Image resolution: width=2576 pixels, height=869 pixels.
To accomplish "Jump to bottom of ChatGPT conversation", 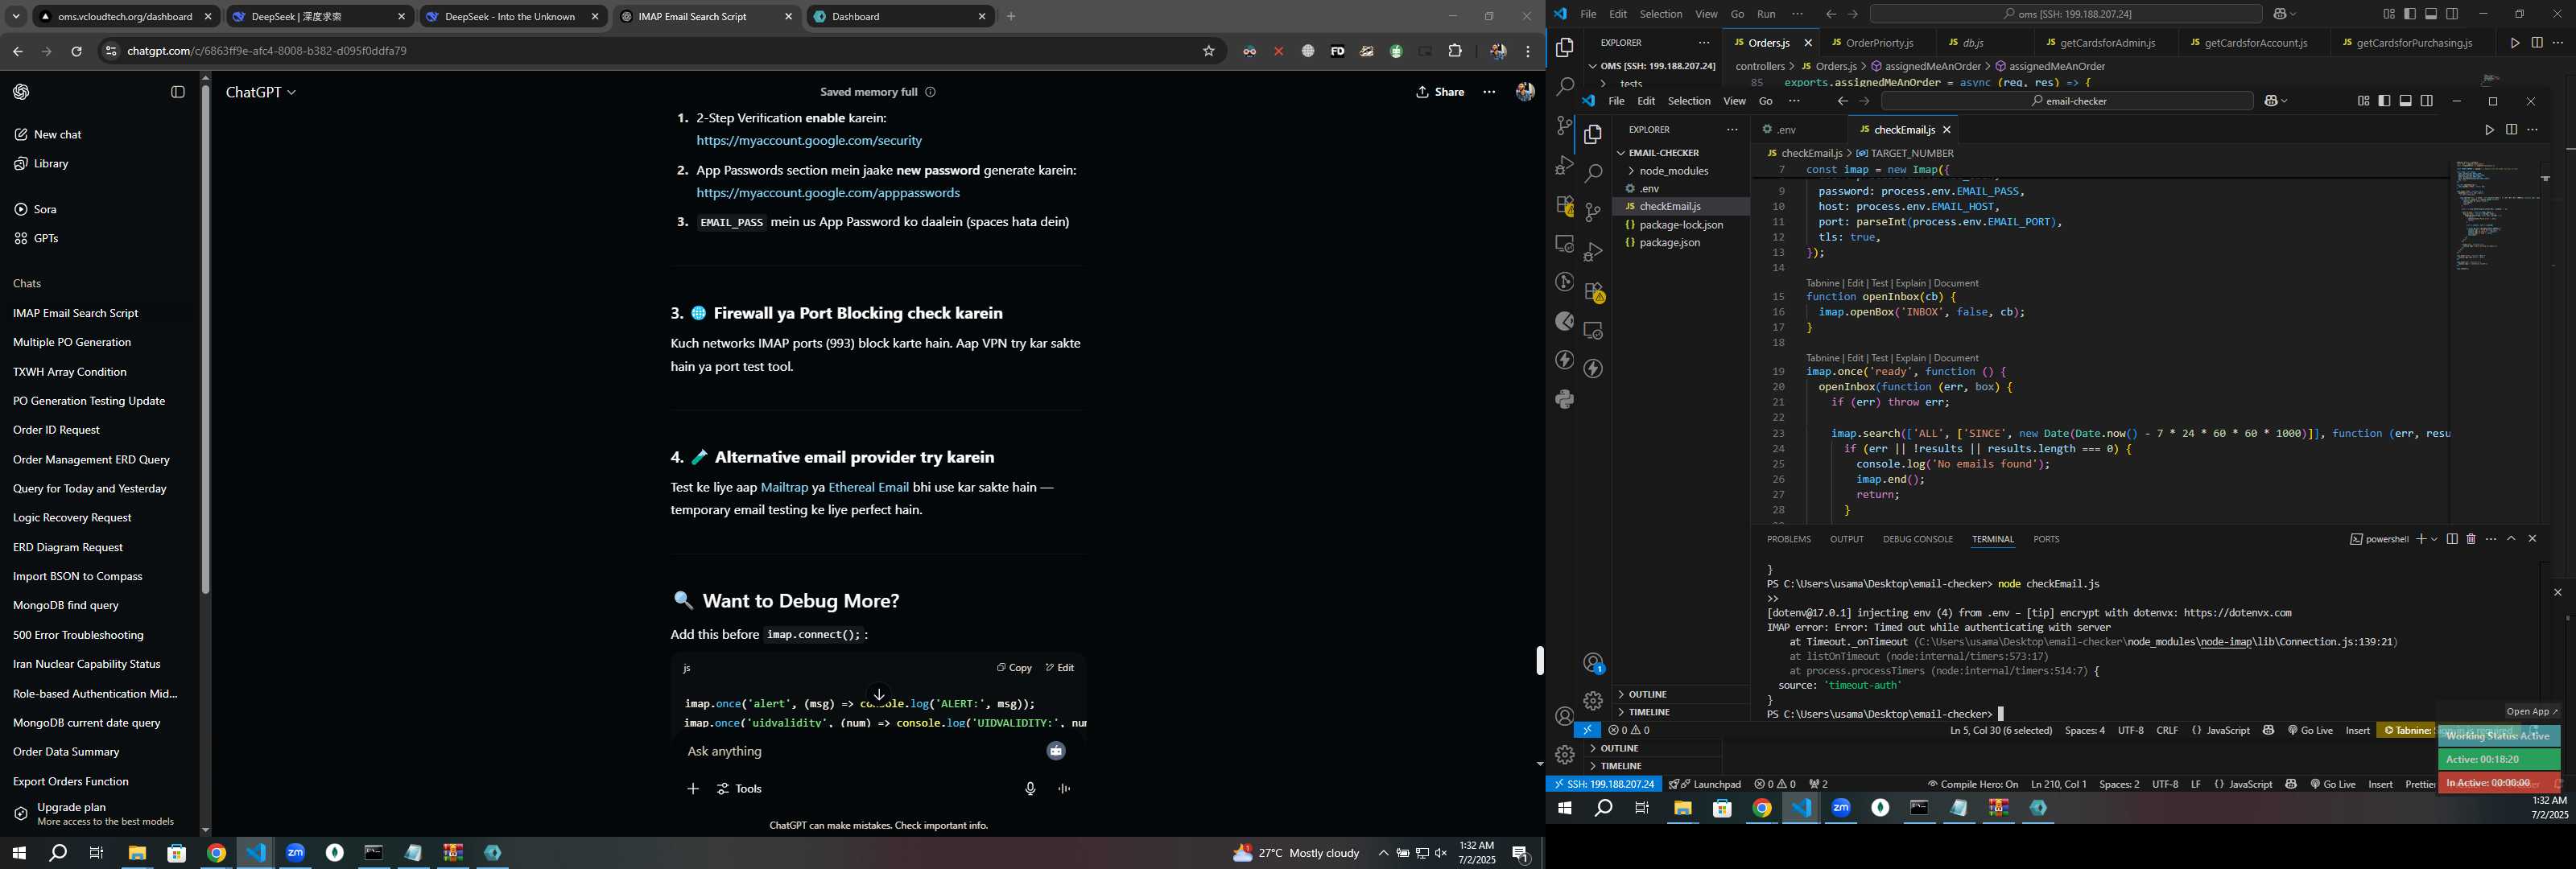I will pyautogui.click(x=879, y=694).
